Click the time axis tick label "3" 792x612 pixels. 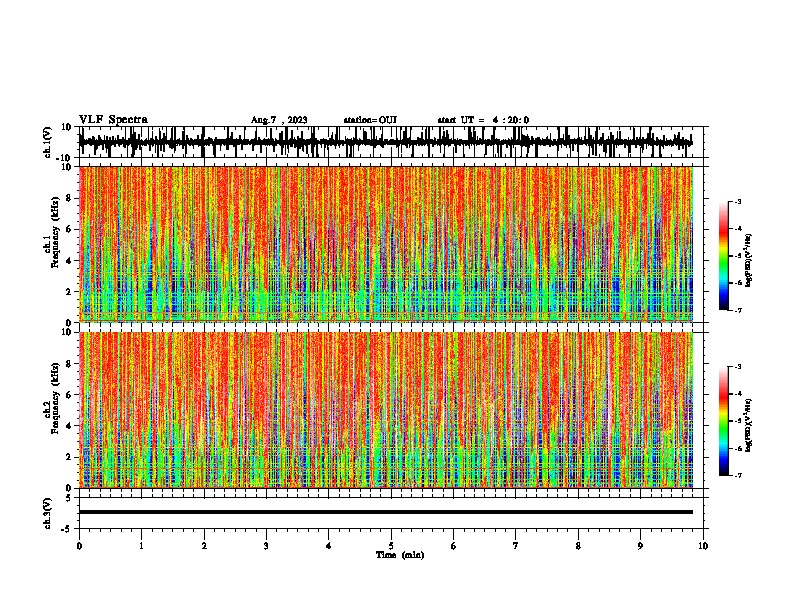click(x=266, y=546)
